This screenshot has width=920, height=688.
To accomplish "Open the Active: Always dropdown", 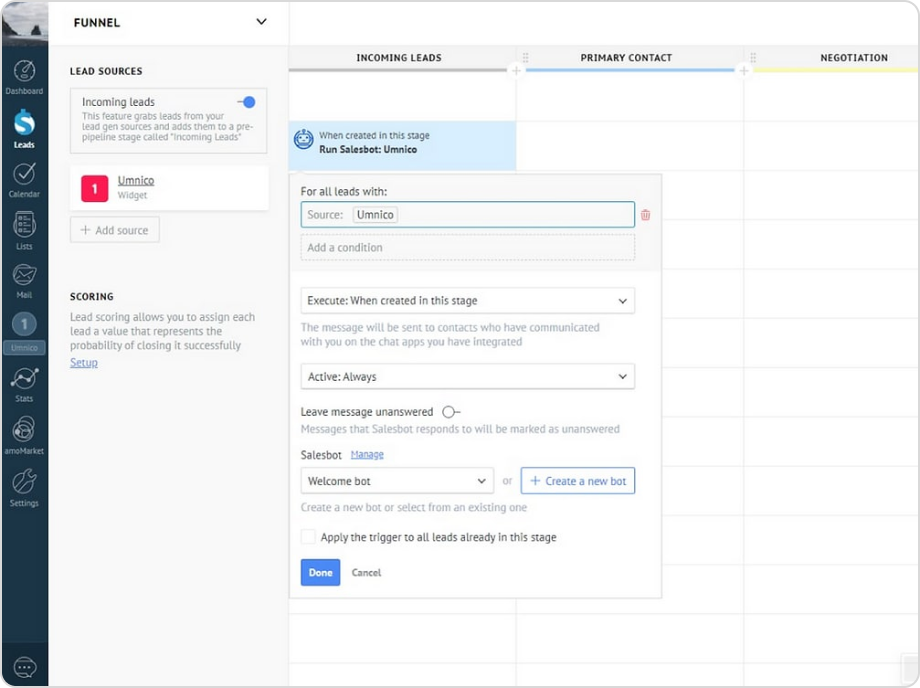I will (x=467, y=376).
